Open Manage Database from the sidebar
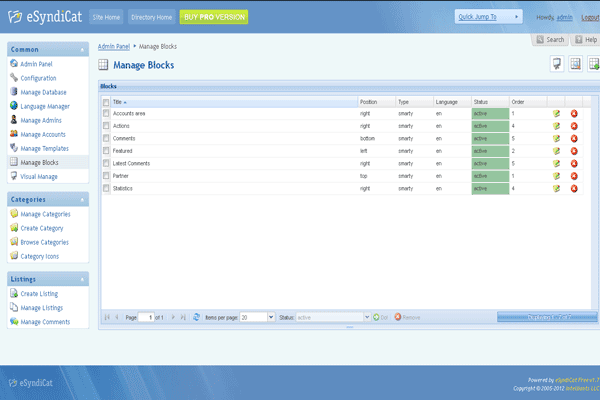This screenshot has height=400, width=600. point(45,91)
